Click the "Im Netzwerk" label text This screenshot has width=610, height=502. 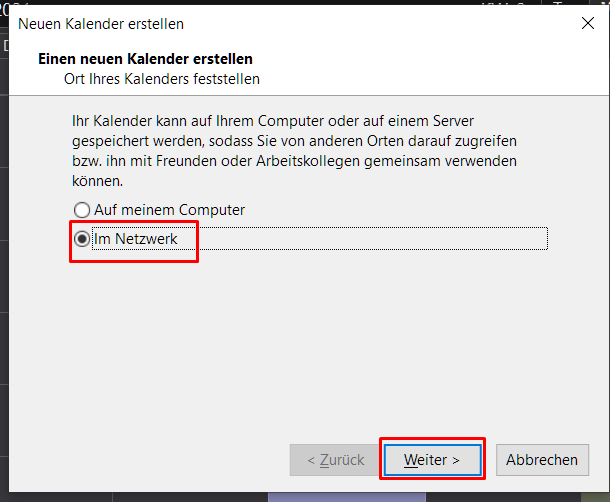135,239
